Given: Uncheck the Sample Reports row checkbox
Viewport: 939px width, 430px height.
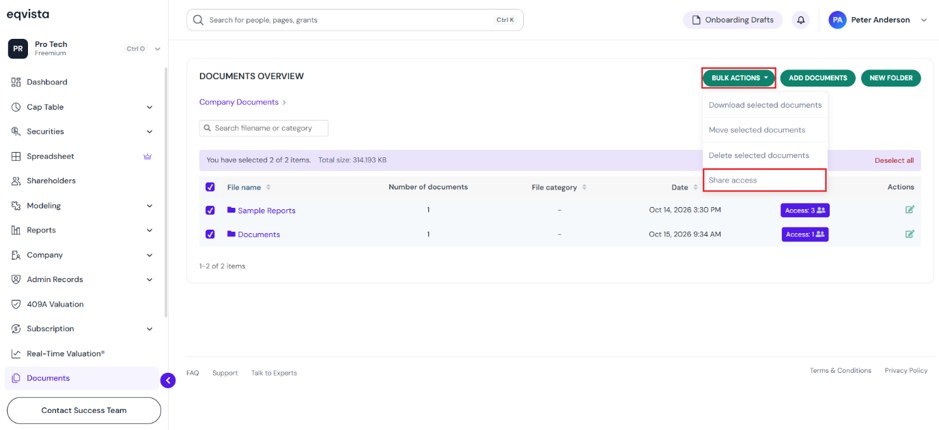Looking at the screenshot, I should click(210, 210).
